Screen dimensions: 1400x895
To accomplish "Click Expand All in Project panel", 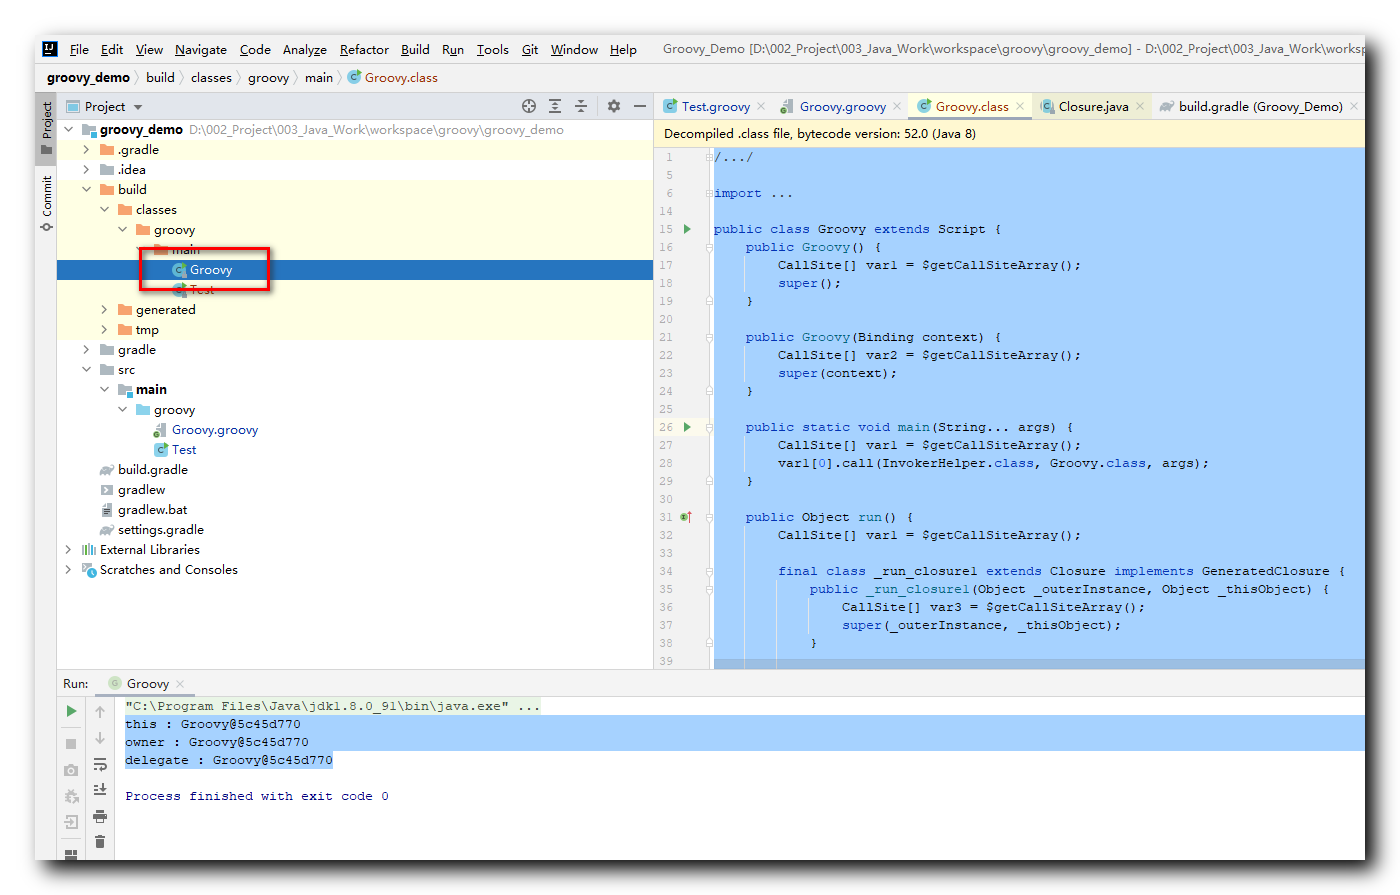I will 555,106.
